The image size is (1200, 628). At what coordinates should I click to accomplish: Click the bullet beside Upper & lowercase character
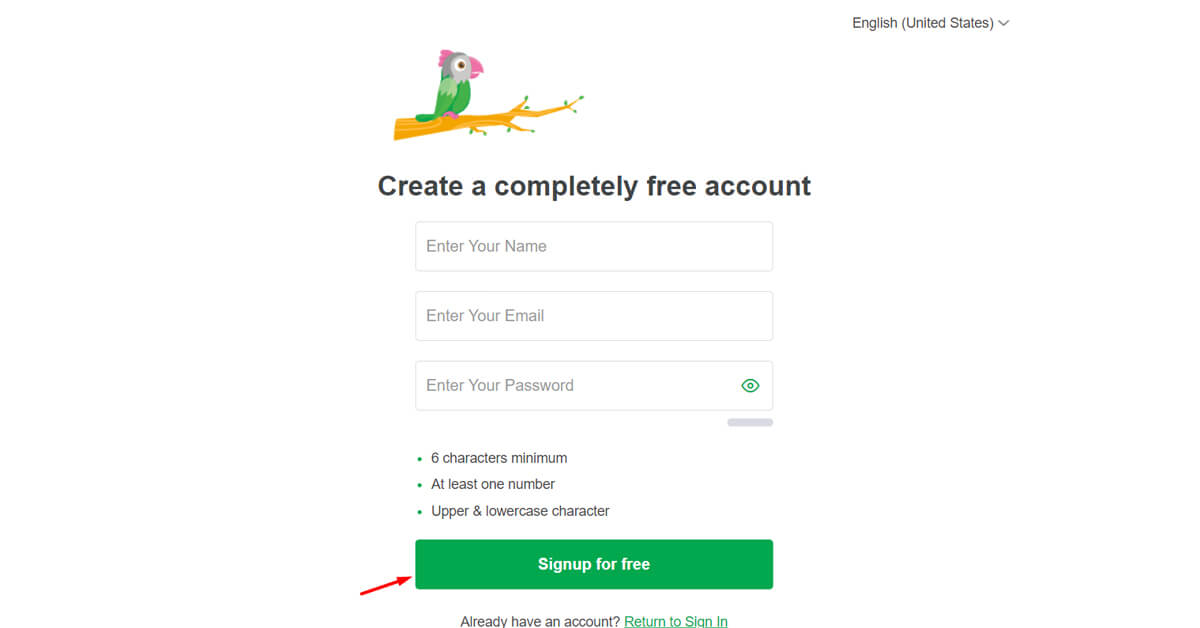tap(420, 512)
